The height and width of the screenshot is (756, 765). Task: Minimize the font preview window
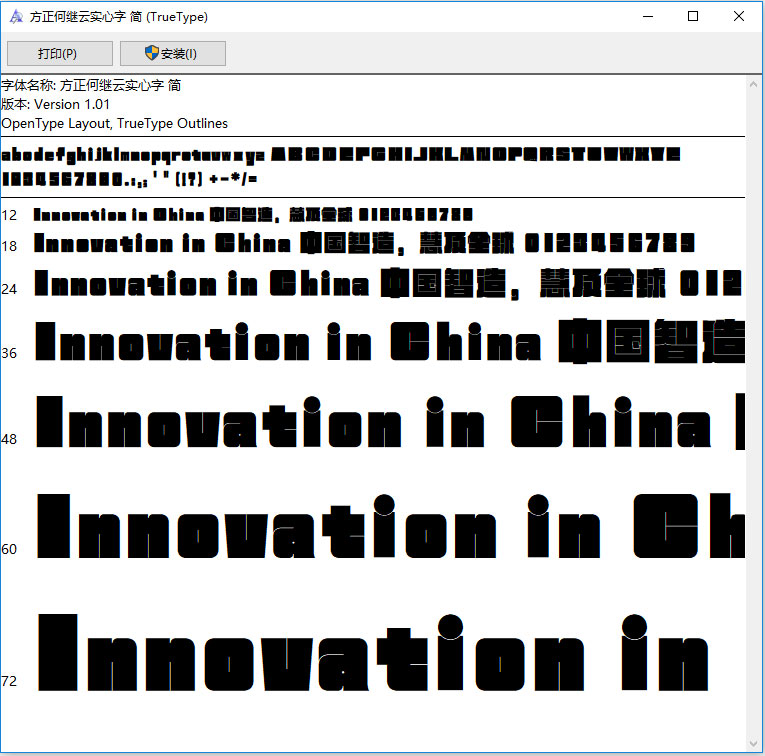(648, 17)
